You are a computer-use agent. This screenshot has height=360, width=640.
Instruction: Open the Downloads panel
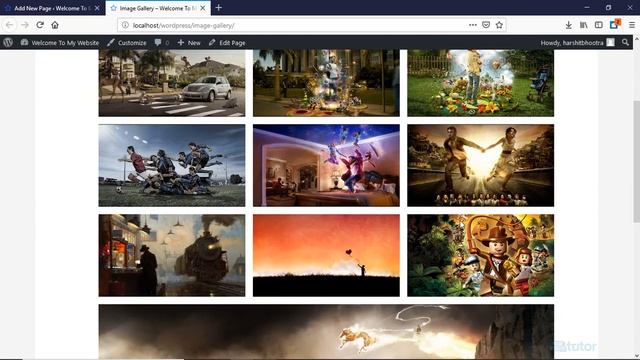tap(568, 25)
